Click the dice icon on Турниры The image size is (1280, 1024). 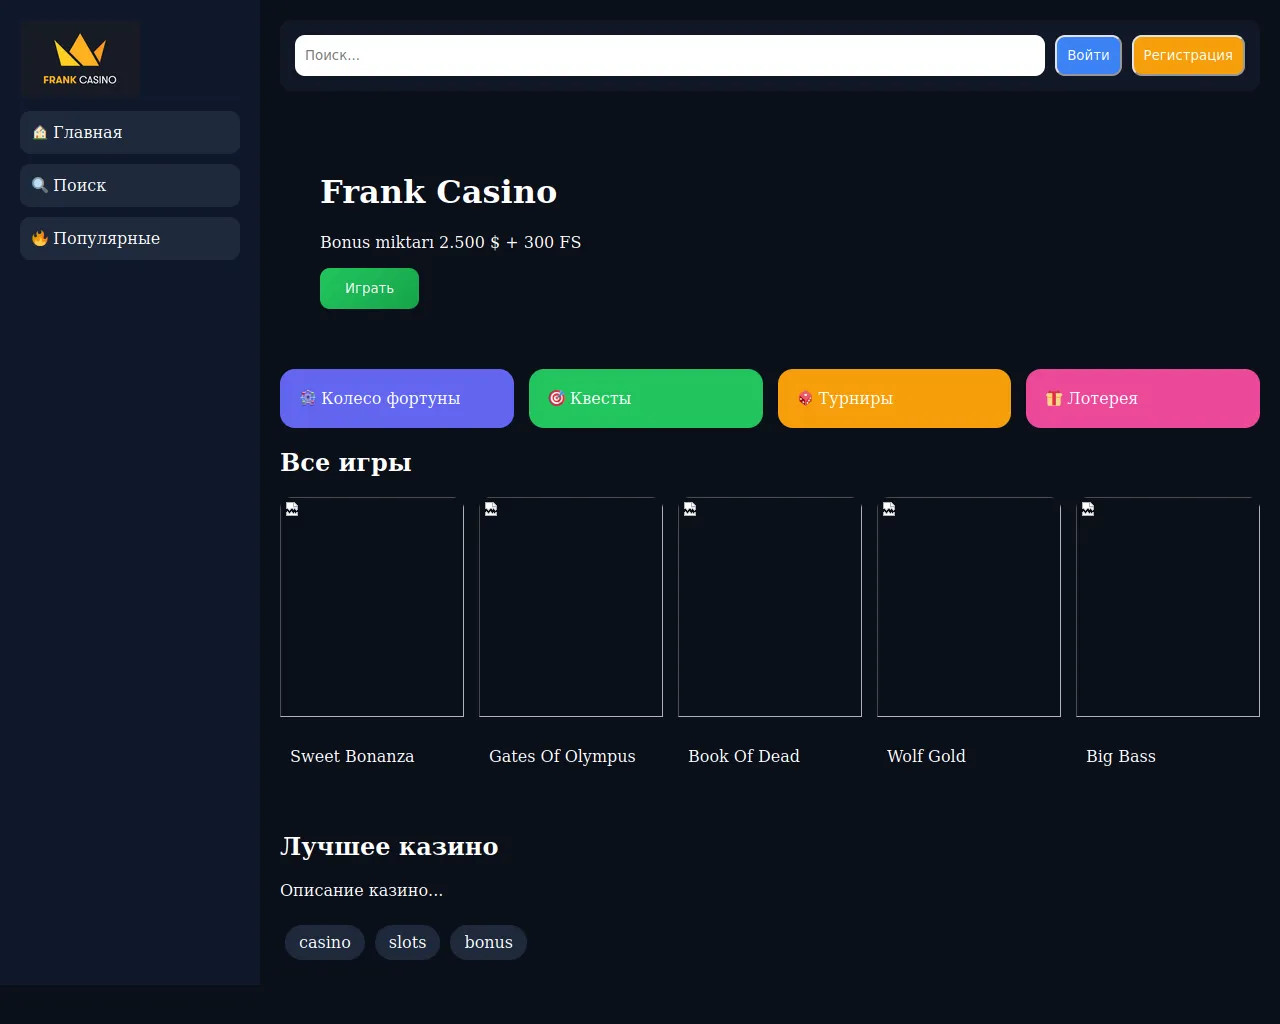click(805, 398)
